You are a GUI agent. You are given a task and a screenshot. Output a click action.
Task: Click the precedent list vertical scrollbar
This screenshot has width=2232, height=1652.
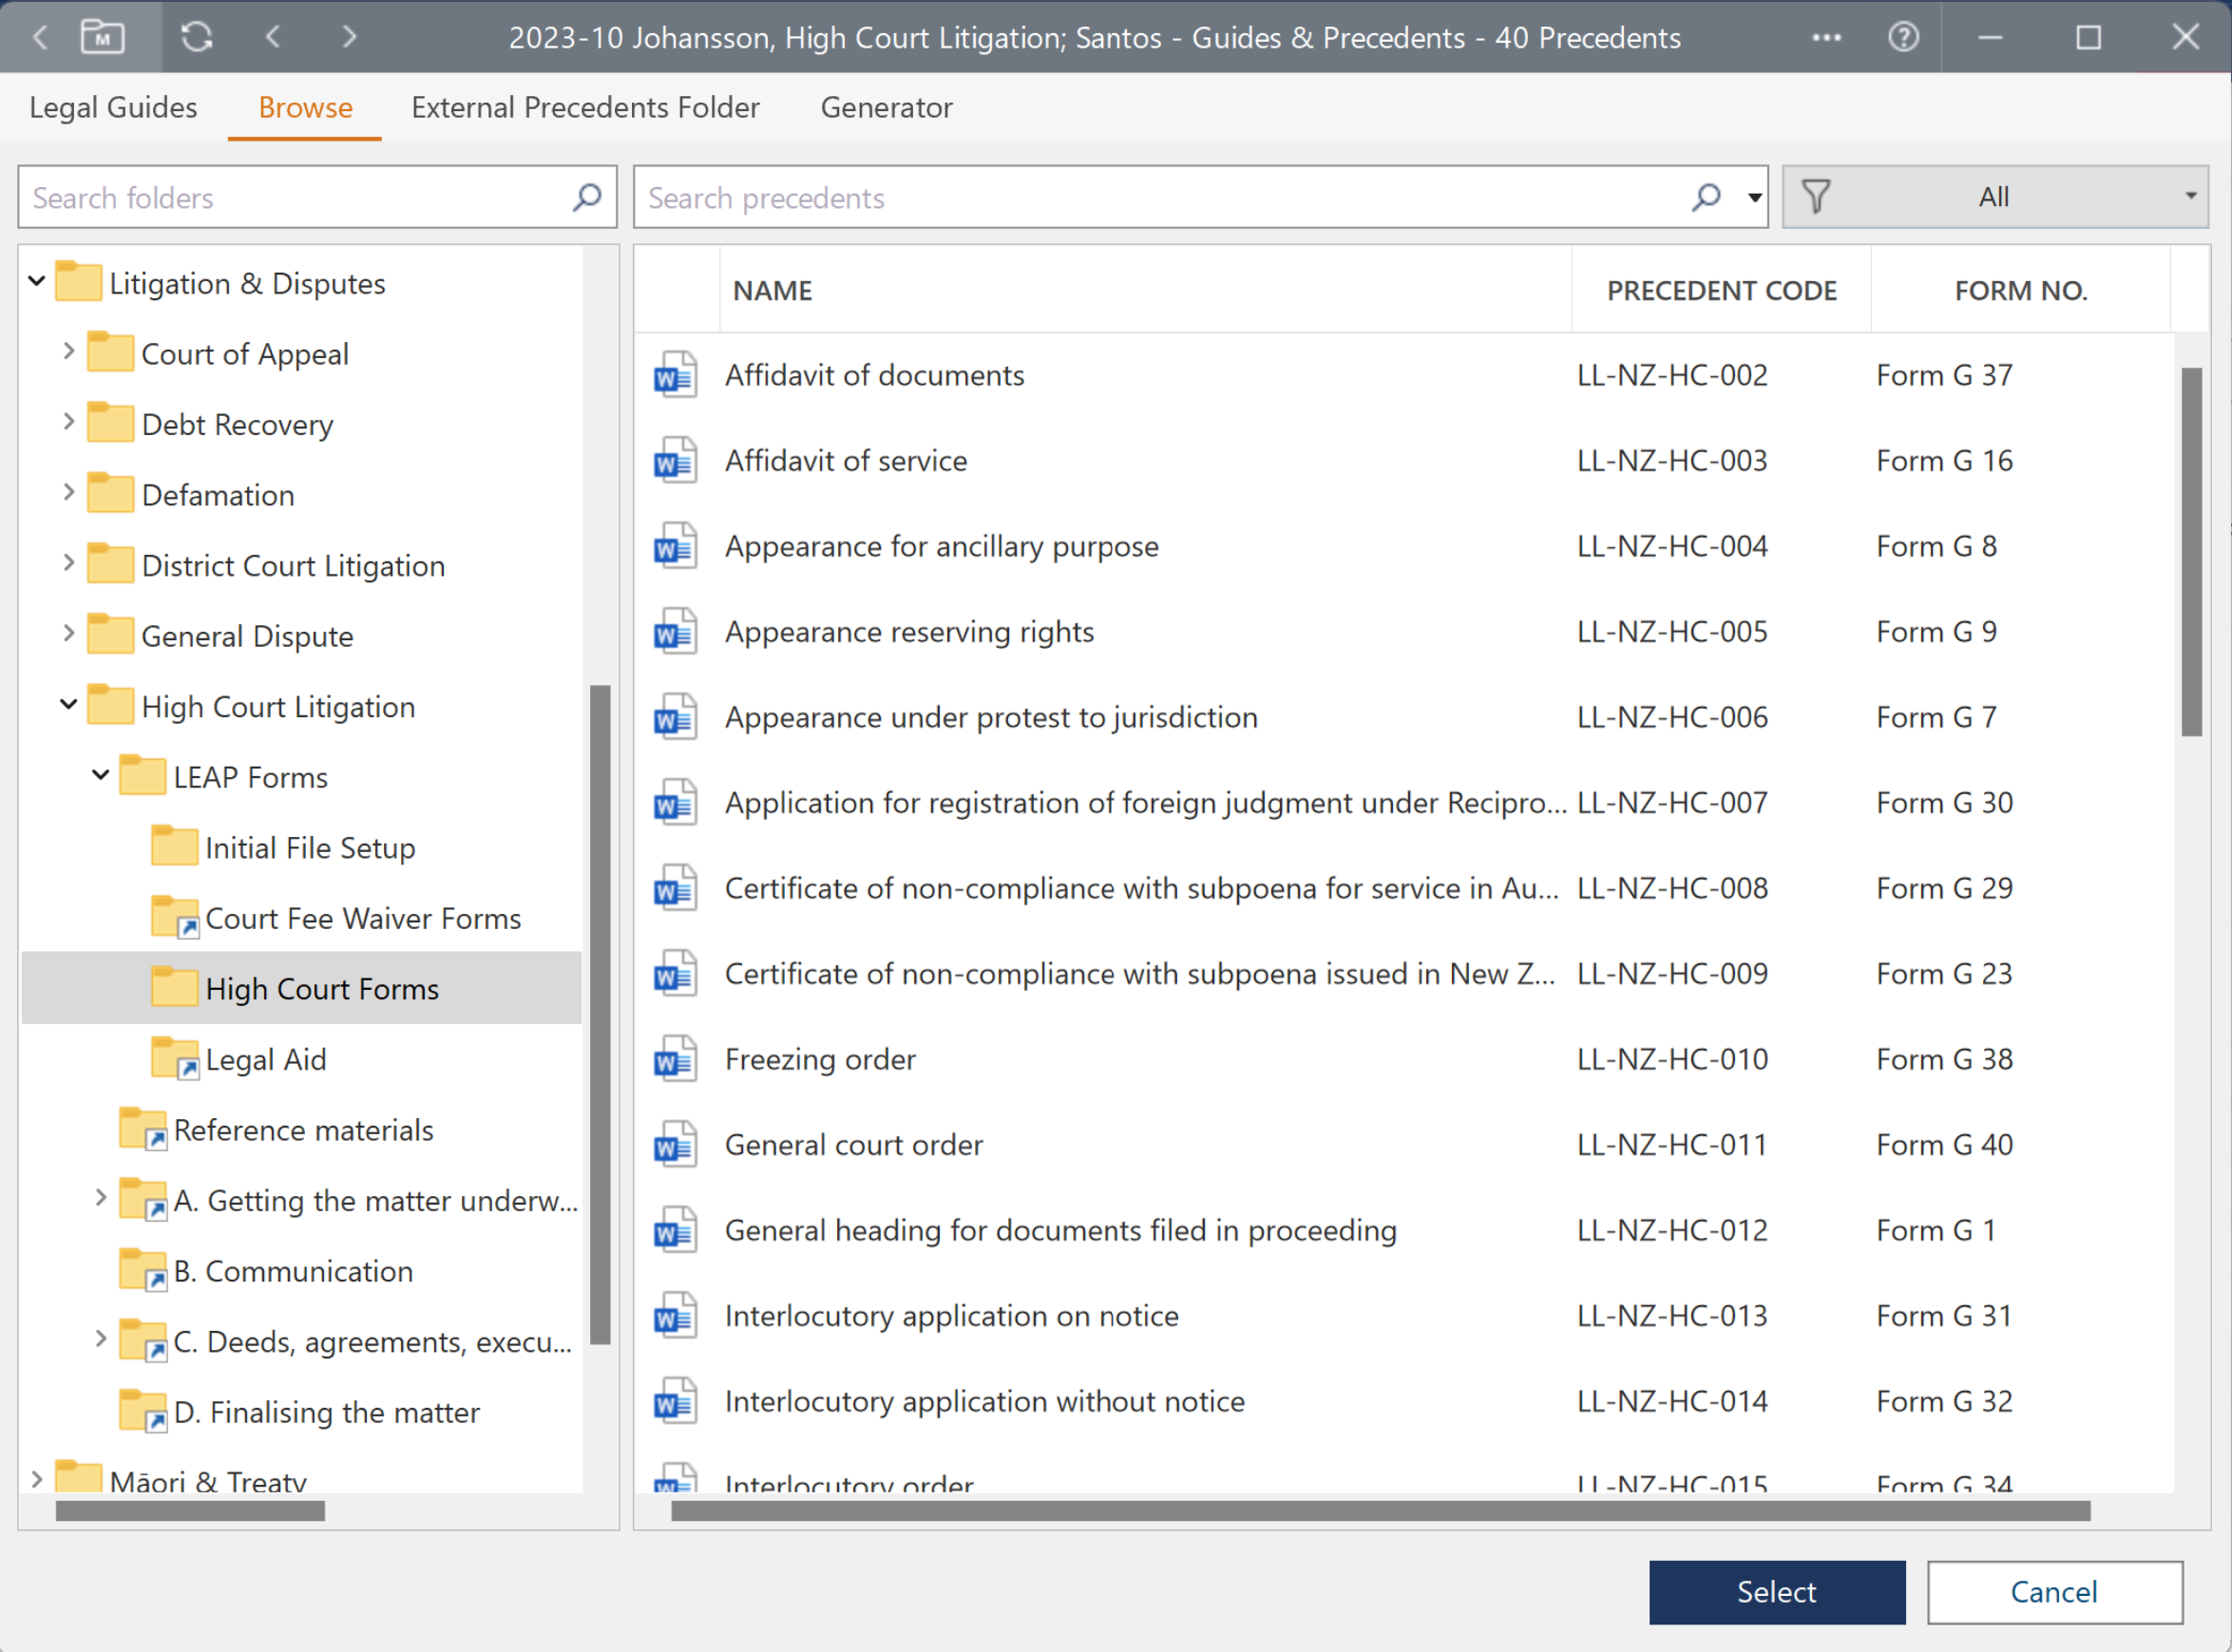point(2192,552)
